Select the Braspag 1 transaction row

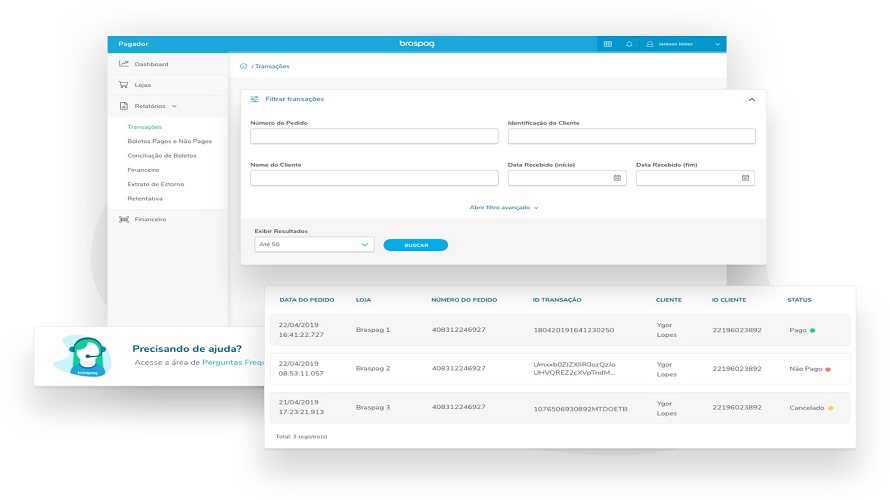tap(560, 330)
